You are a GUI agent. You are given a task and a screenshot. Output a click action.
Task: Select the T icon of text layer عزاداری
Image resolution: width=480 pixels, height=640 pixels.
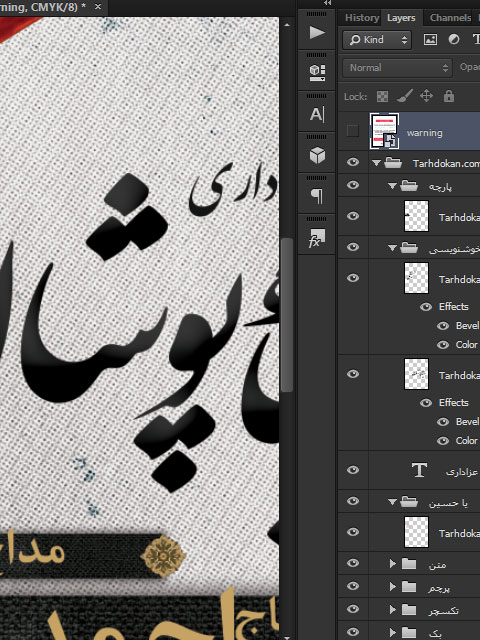(x=419, y=470)
